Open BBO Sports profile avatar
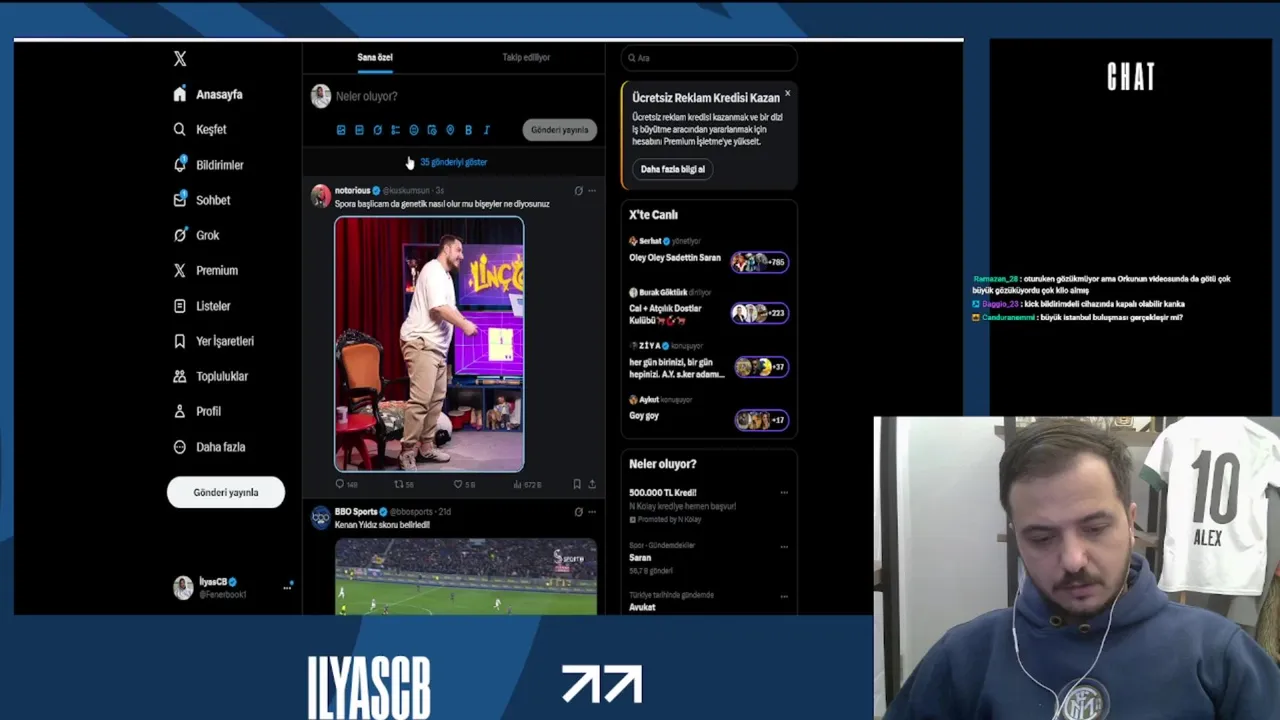 (320, 516)
